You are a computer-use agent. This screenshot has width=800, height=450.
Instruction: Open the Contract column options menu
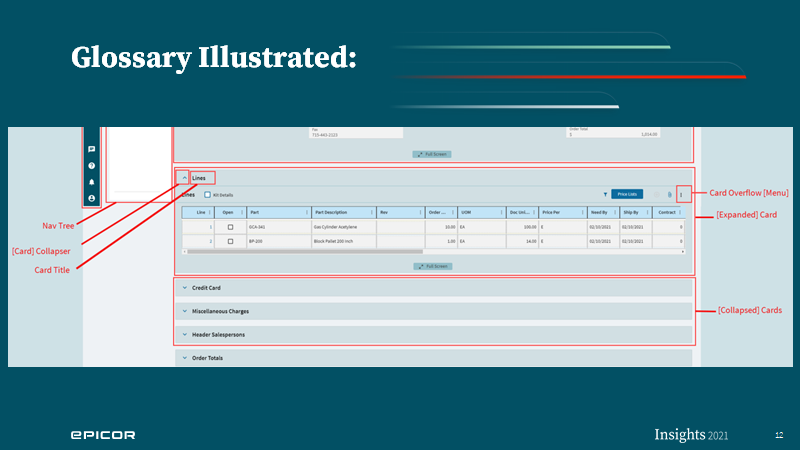[x=680, y=212]
